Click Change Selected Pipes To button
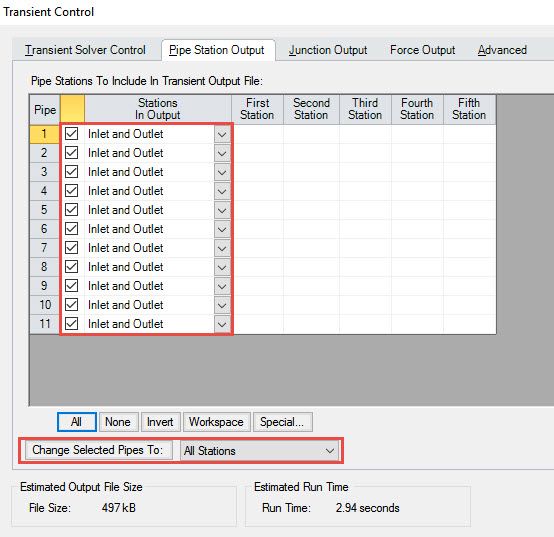554x537 pixels. pos(99,450)
